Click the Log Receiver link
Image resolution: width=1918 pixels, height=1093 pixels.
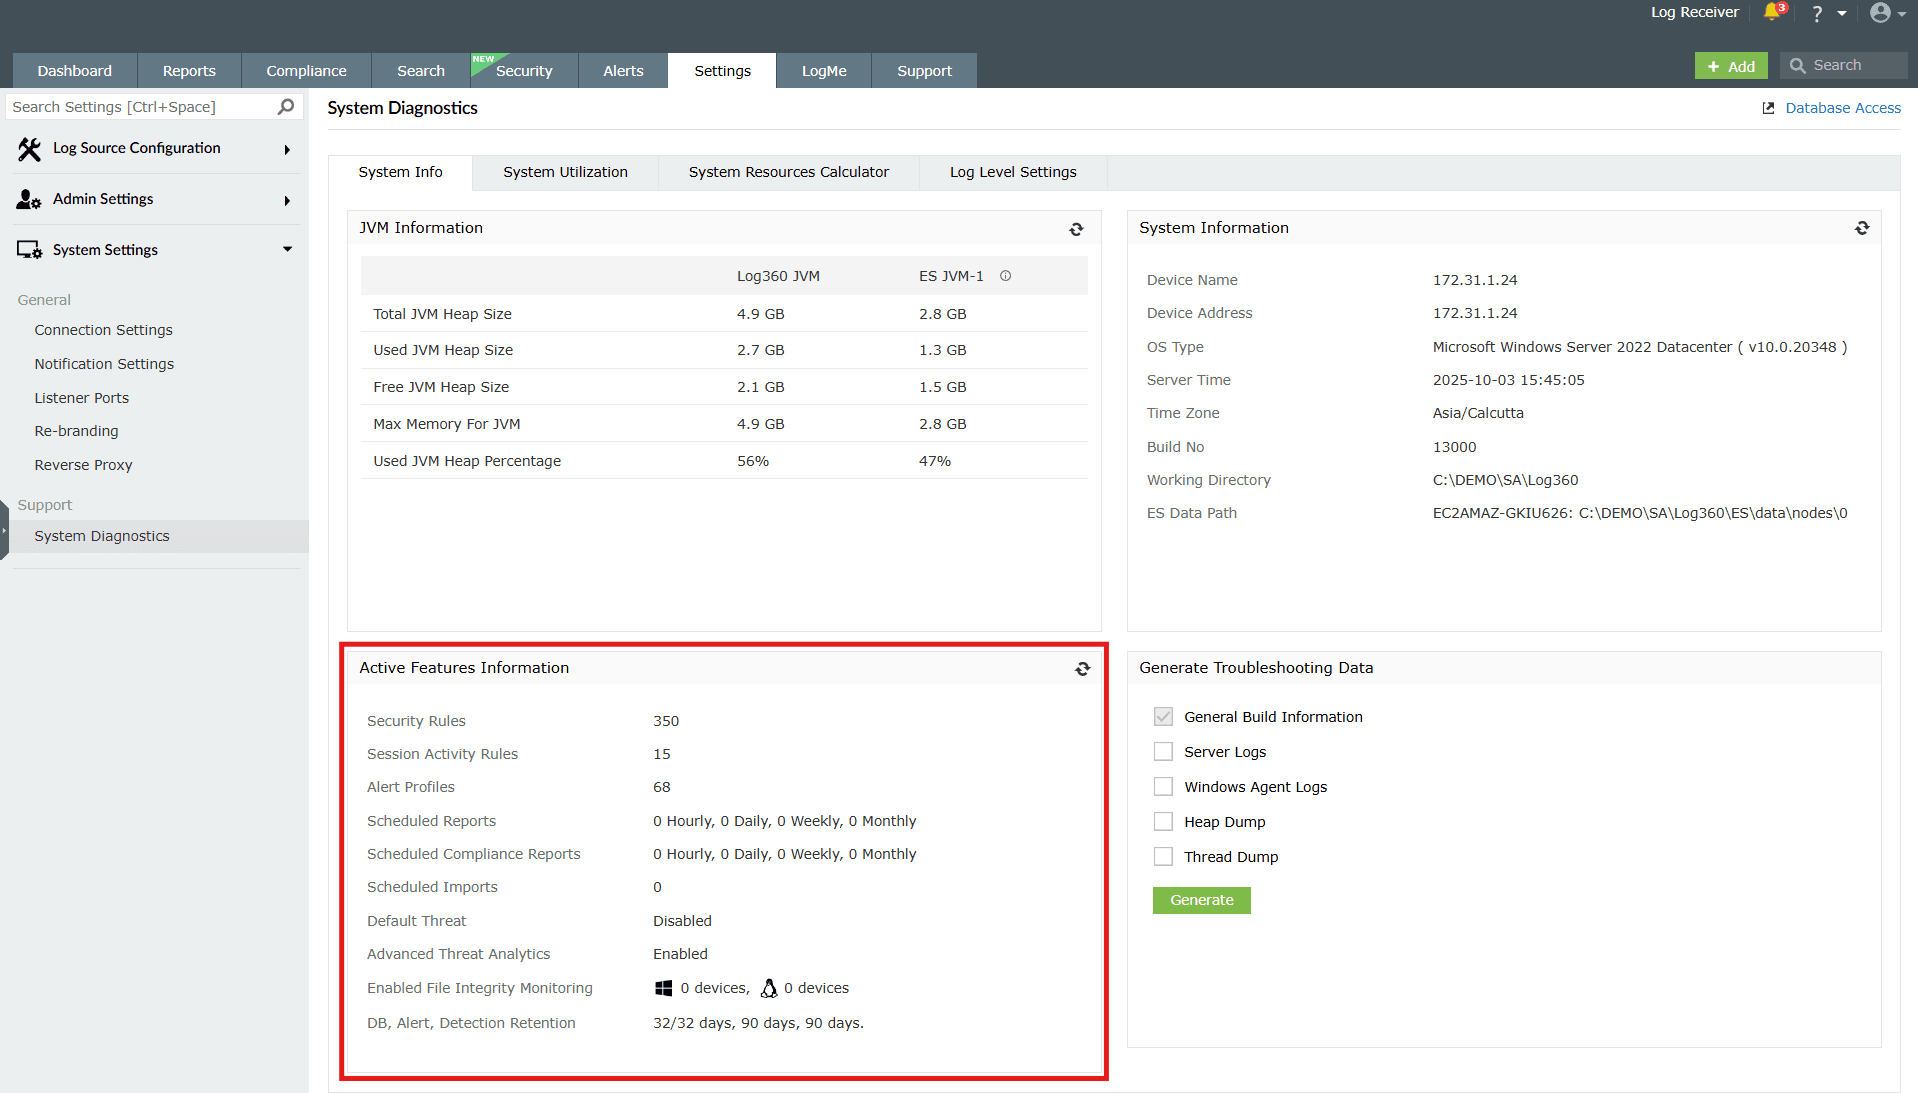[1694, 12]
